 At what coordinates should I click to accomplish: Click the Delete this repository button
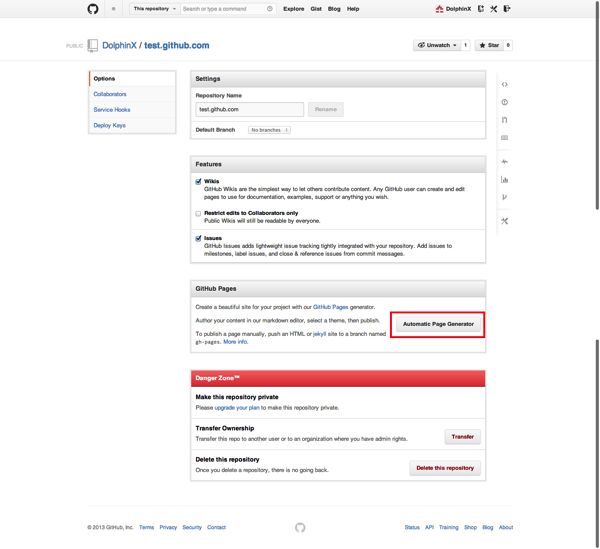(x=445, y=468)
